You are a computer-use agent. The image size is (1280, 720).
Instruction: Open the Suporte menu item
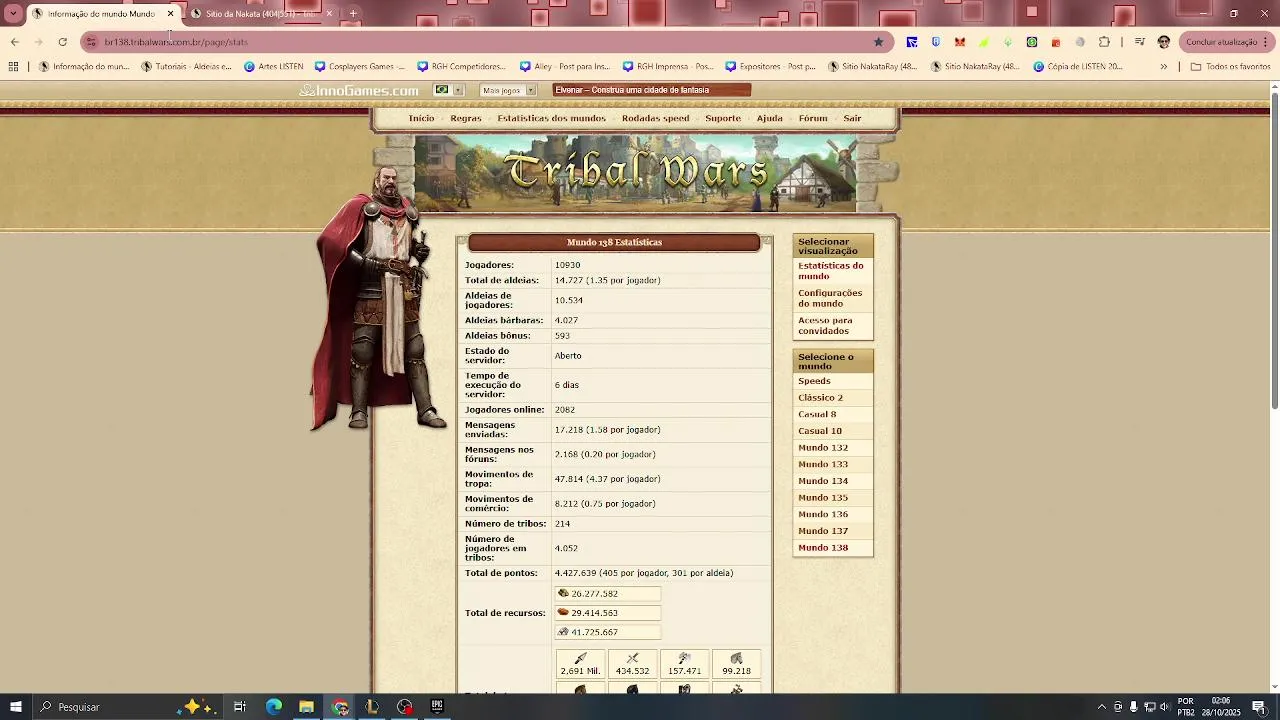tap(723, 118)
